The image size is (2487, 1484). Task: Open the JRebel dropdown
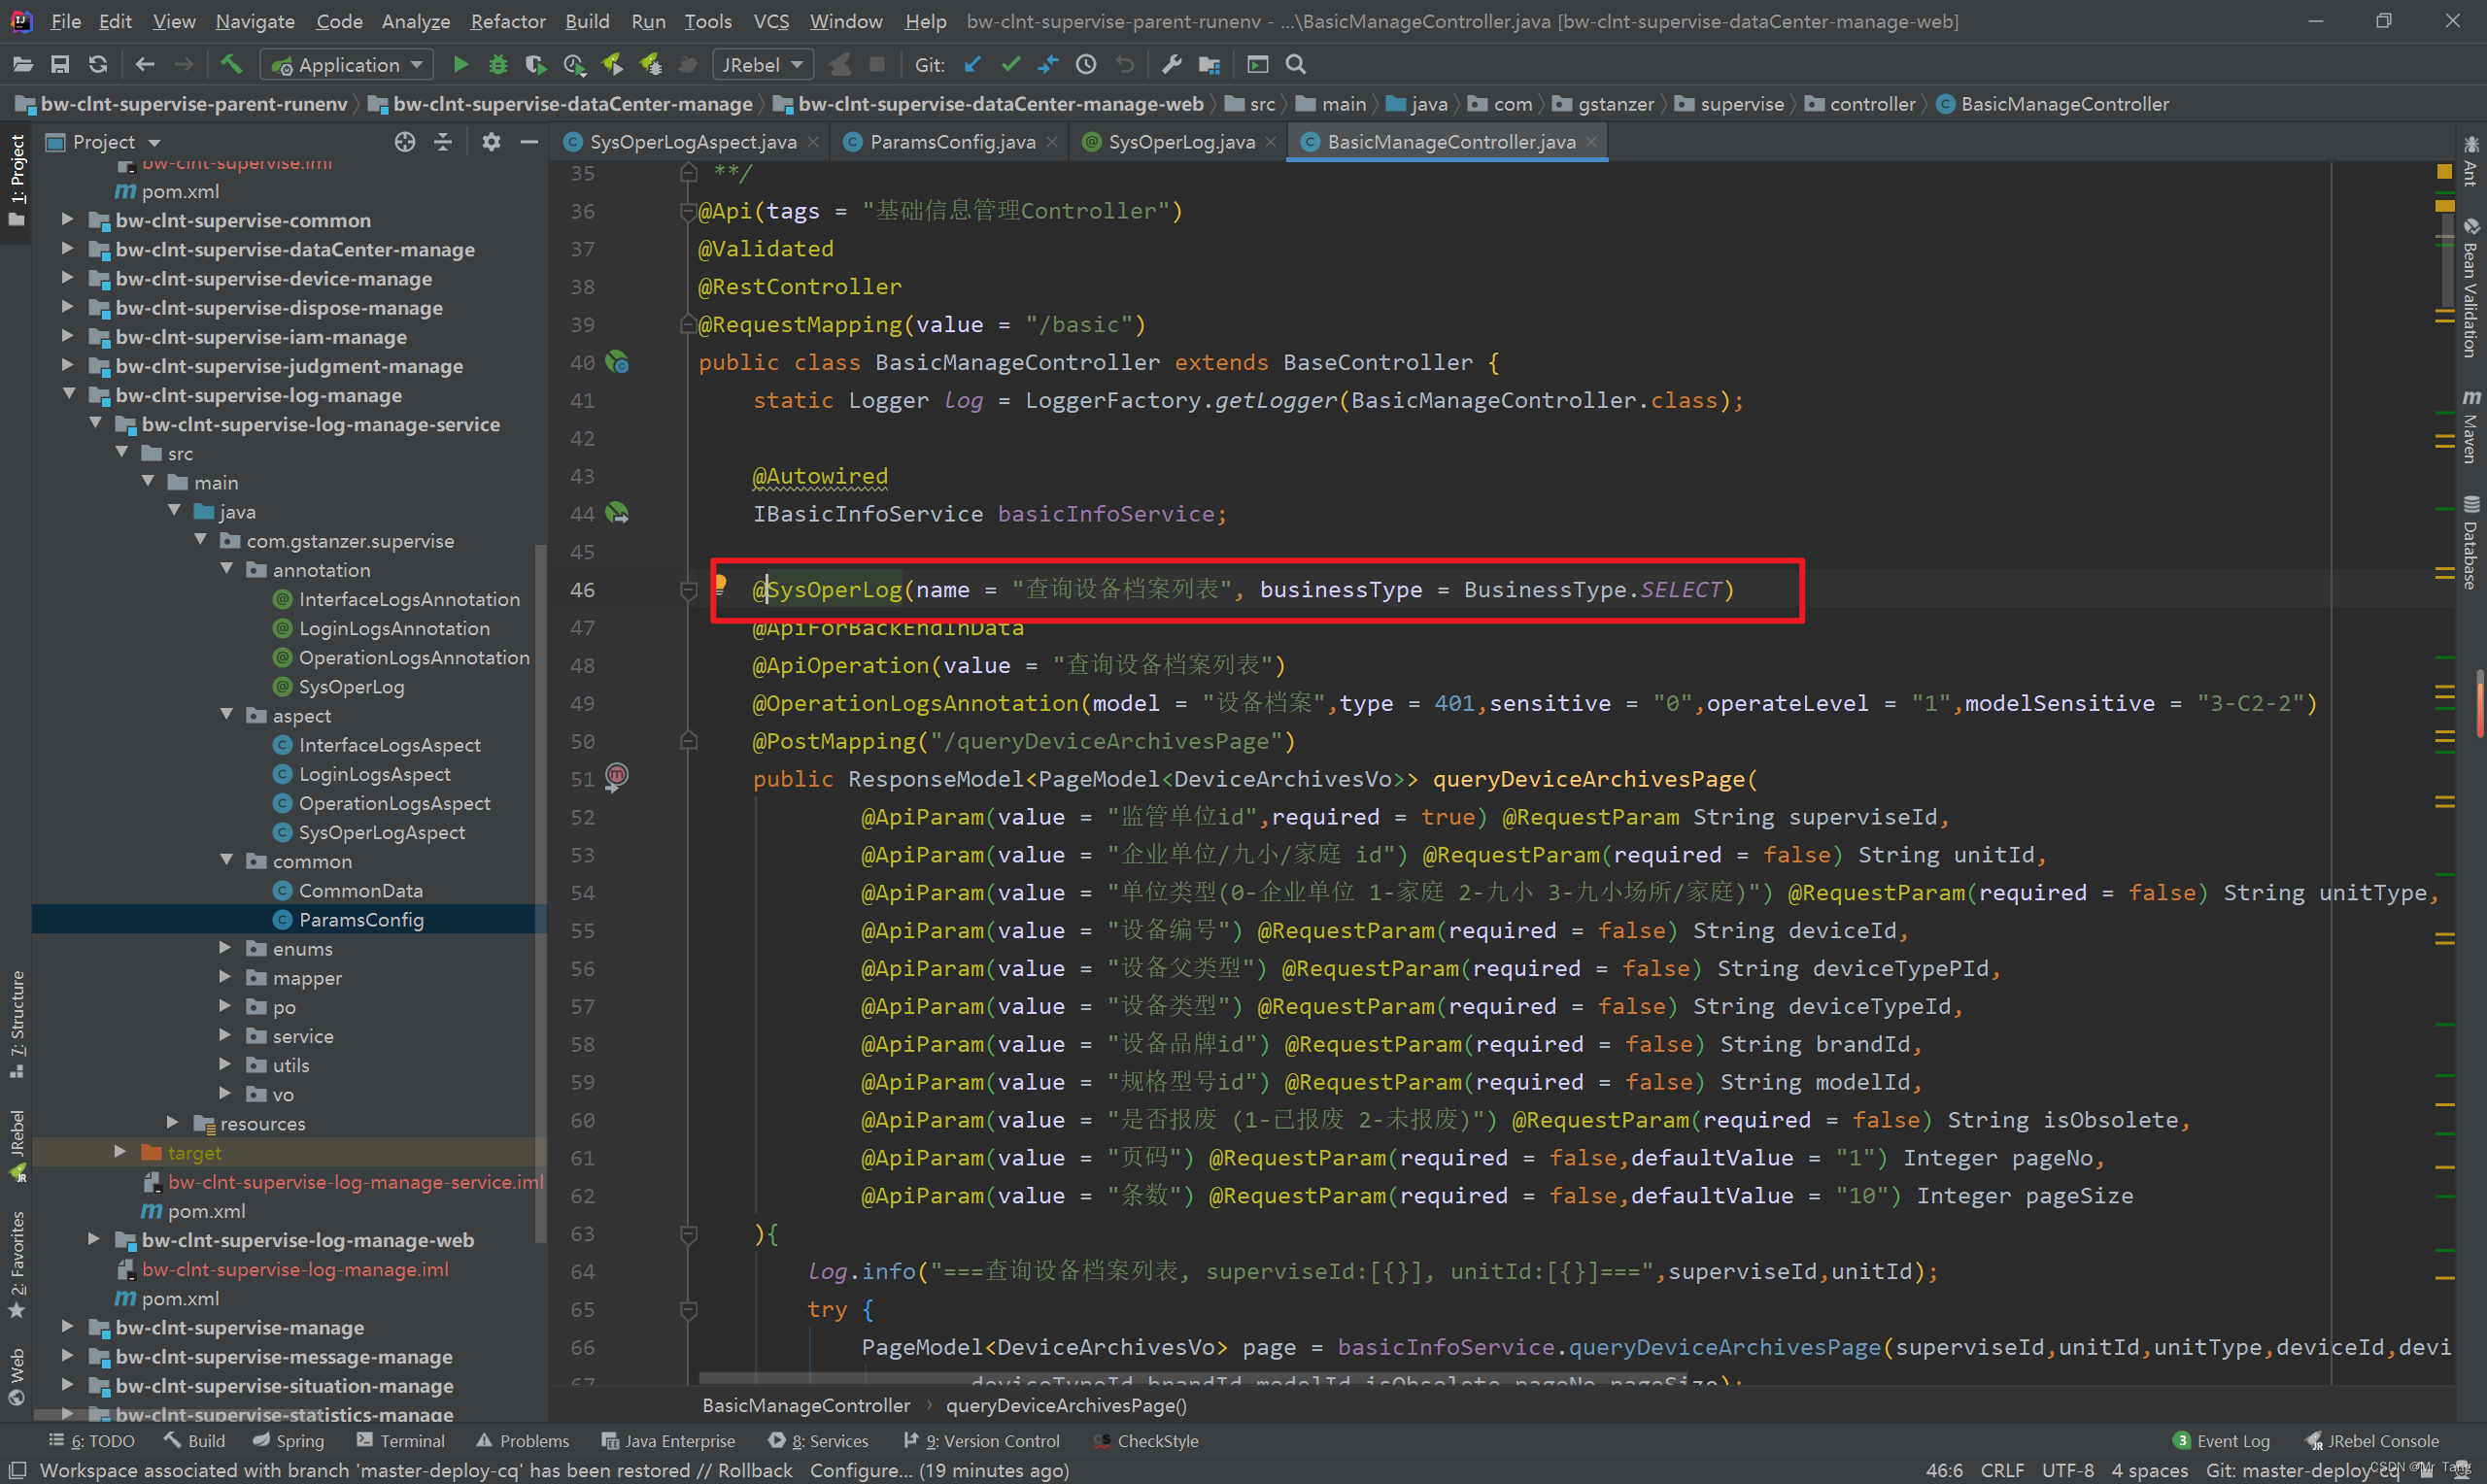point(762,64)
